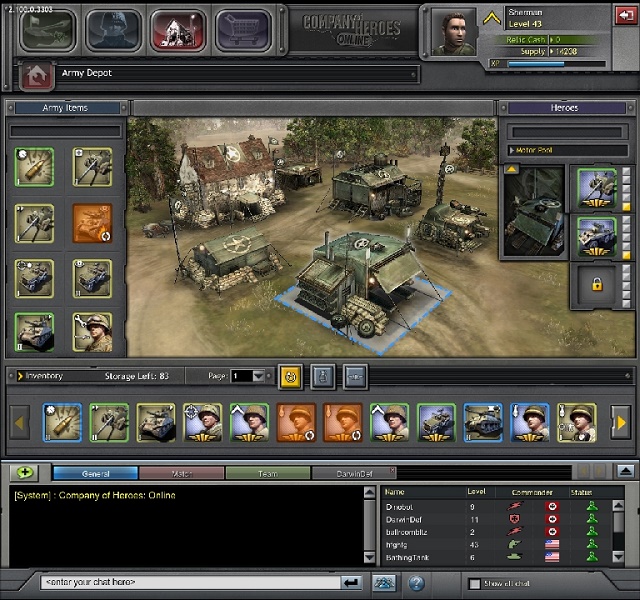Toggle the grenade inventory filter button

coord(323,376)
